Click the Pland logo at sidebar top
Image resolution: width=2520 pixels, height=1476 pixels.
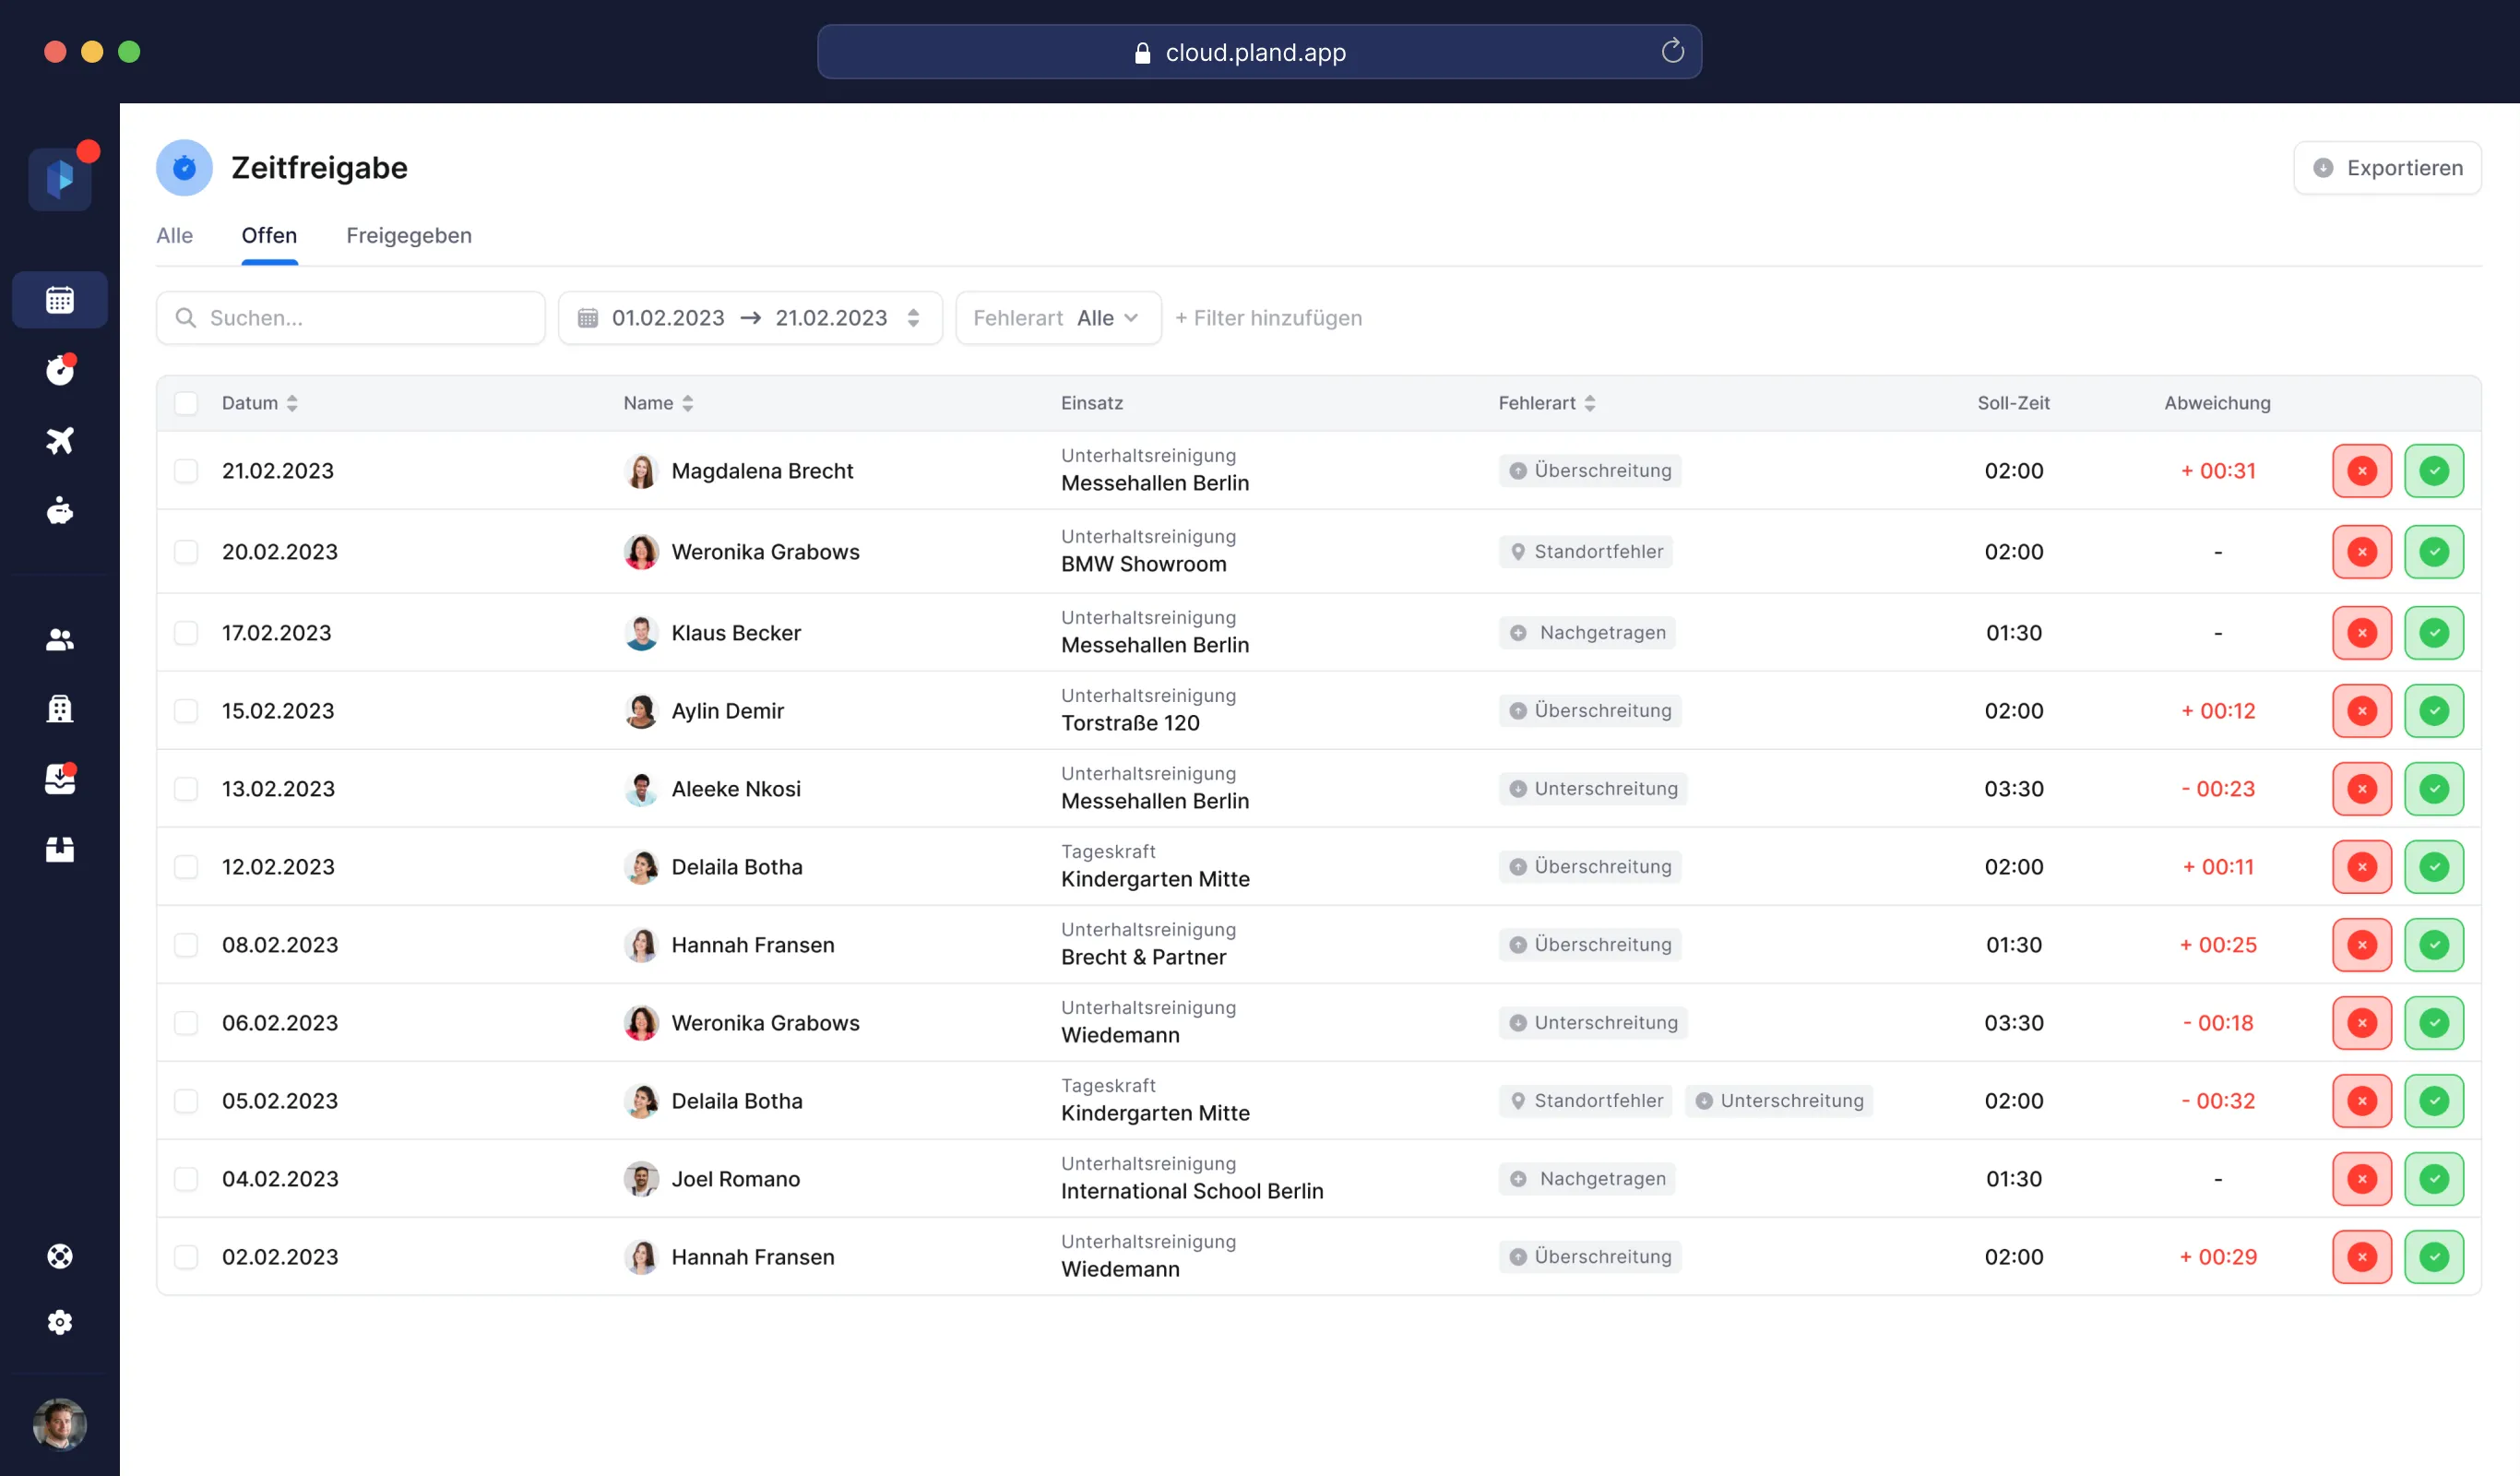60,178
